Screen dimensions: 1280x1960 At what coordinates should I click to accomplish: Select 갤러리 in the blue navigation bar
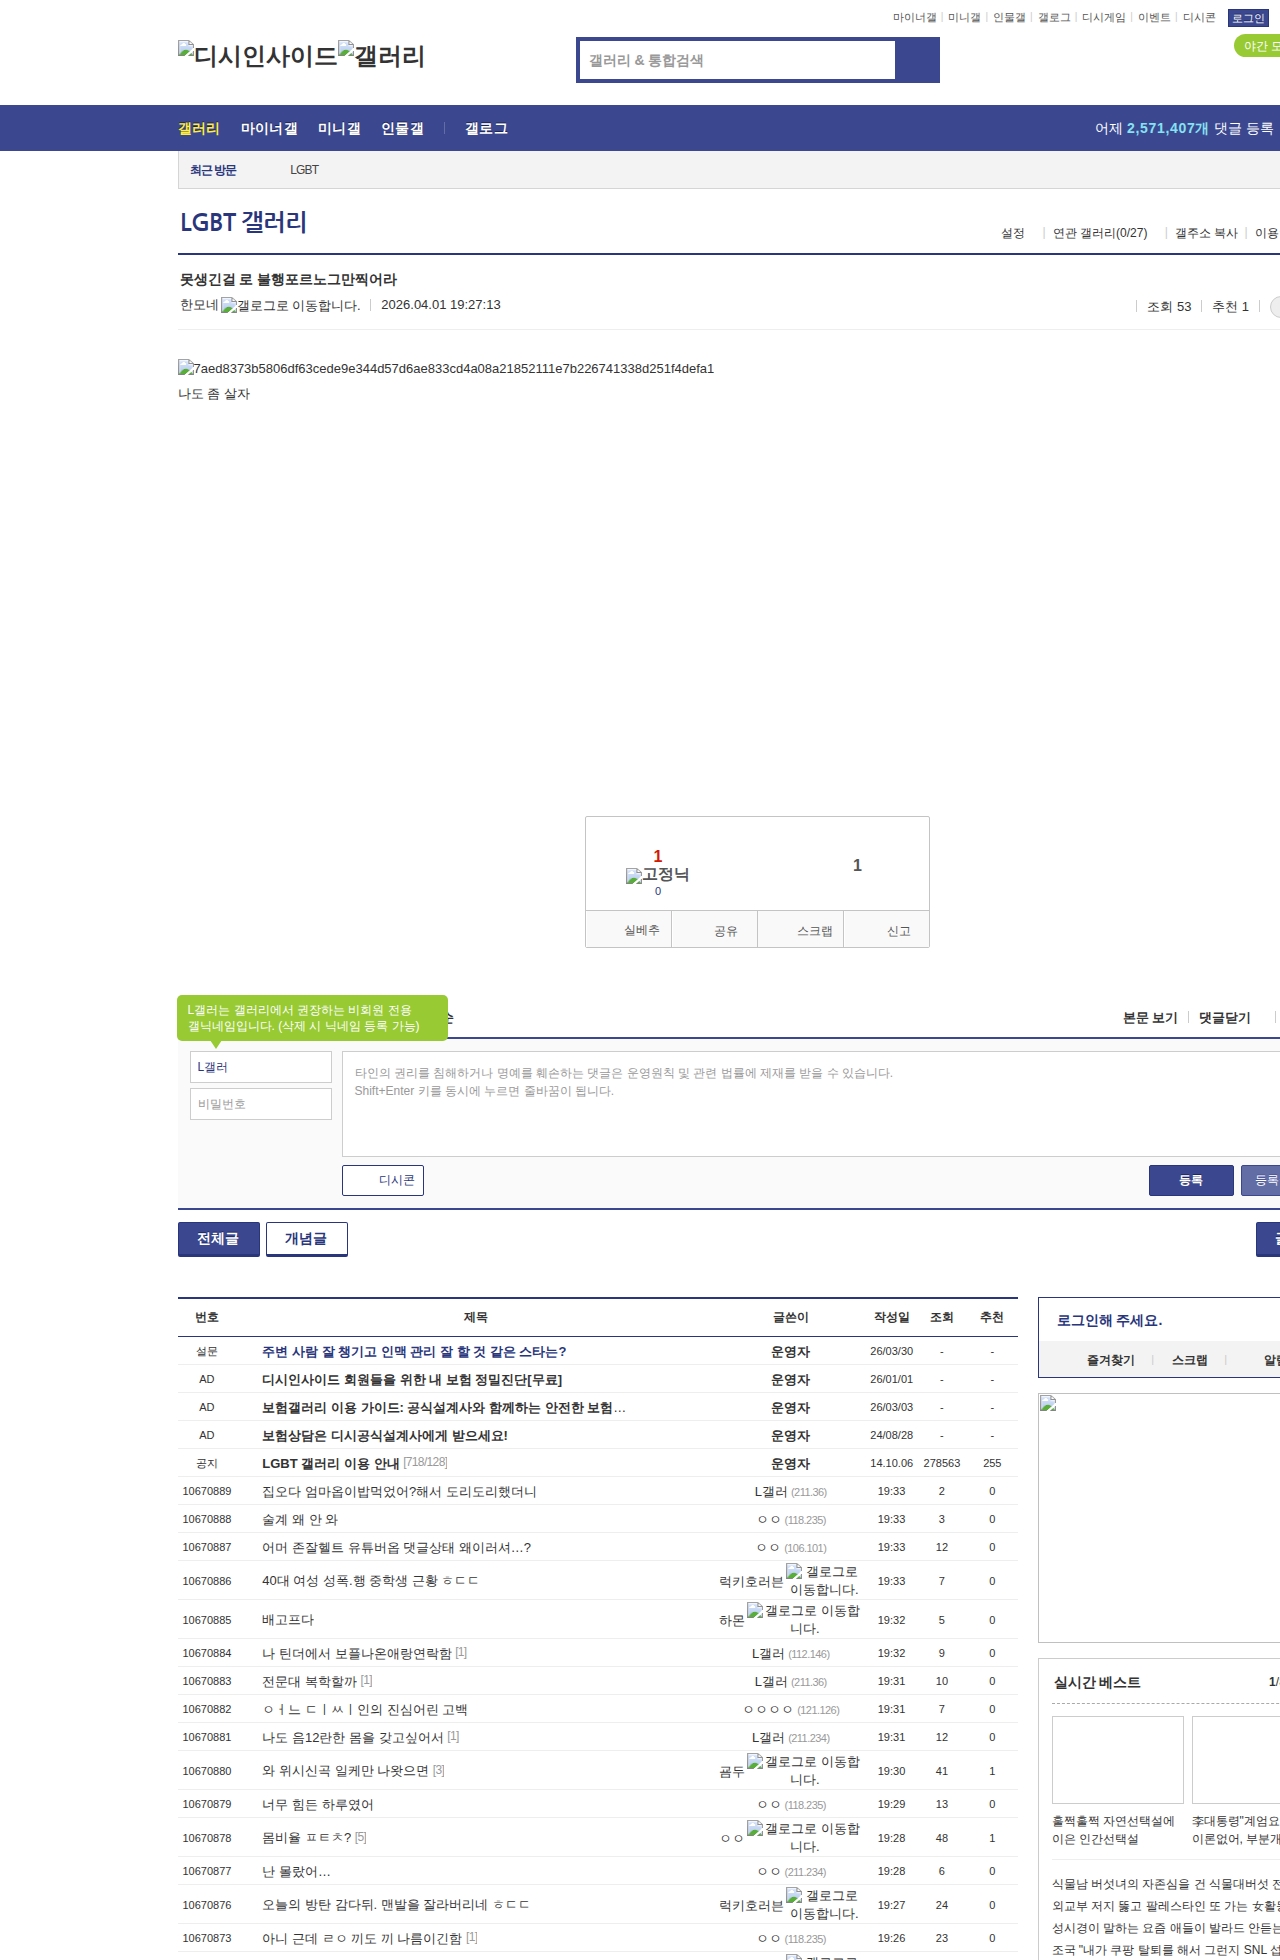click(x=199, y=129)
